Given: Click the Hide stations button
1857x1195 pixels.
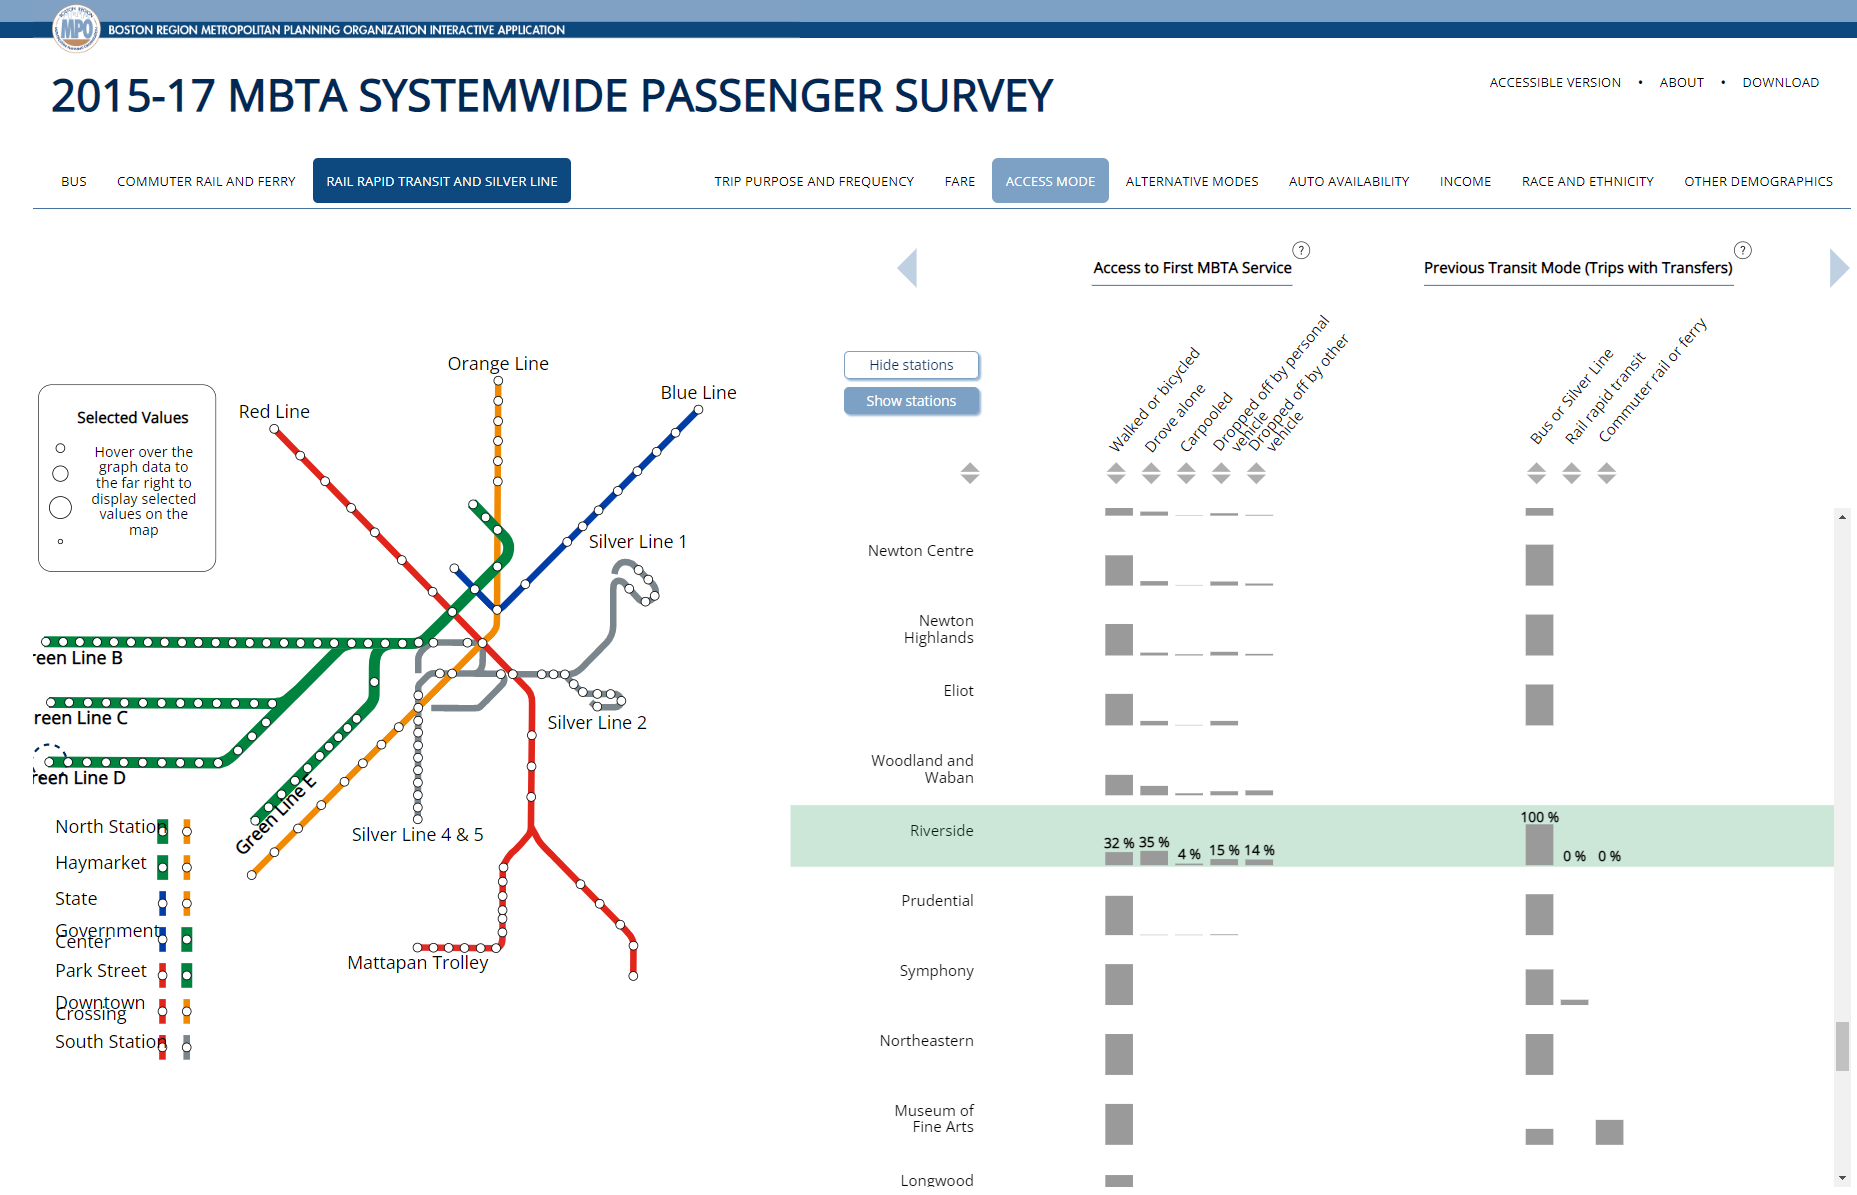Looking at the screenshot, I should [911, 365].
